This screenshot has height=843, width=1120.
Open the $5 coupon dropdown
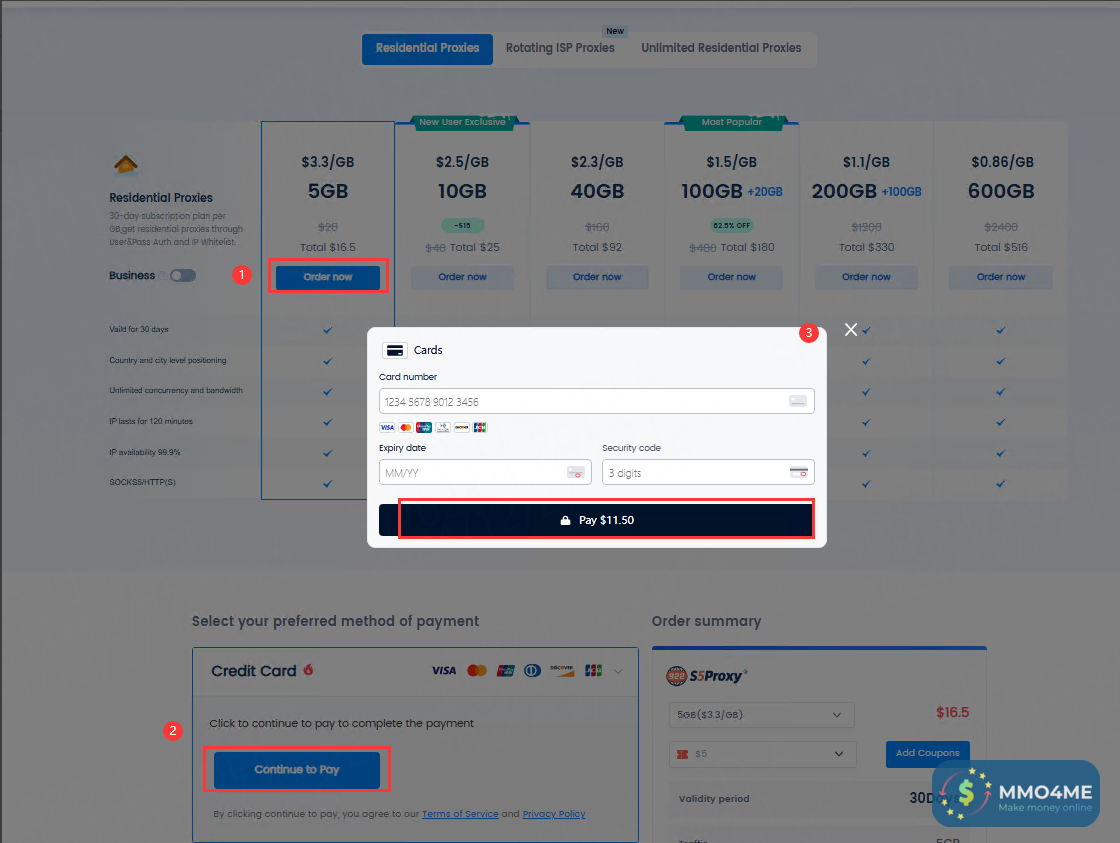[762, 754]
